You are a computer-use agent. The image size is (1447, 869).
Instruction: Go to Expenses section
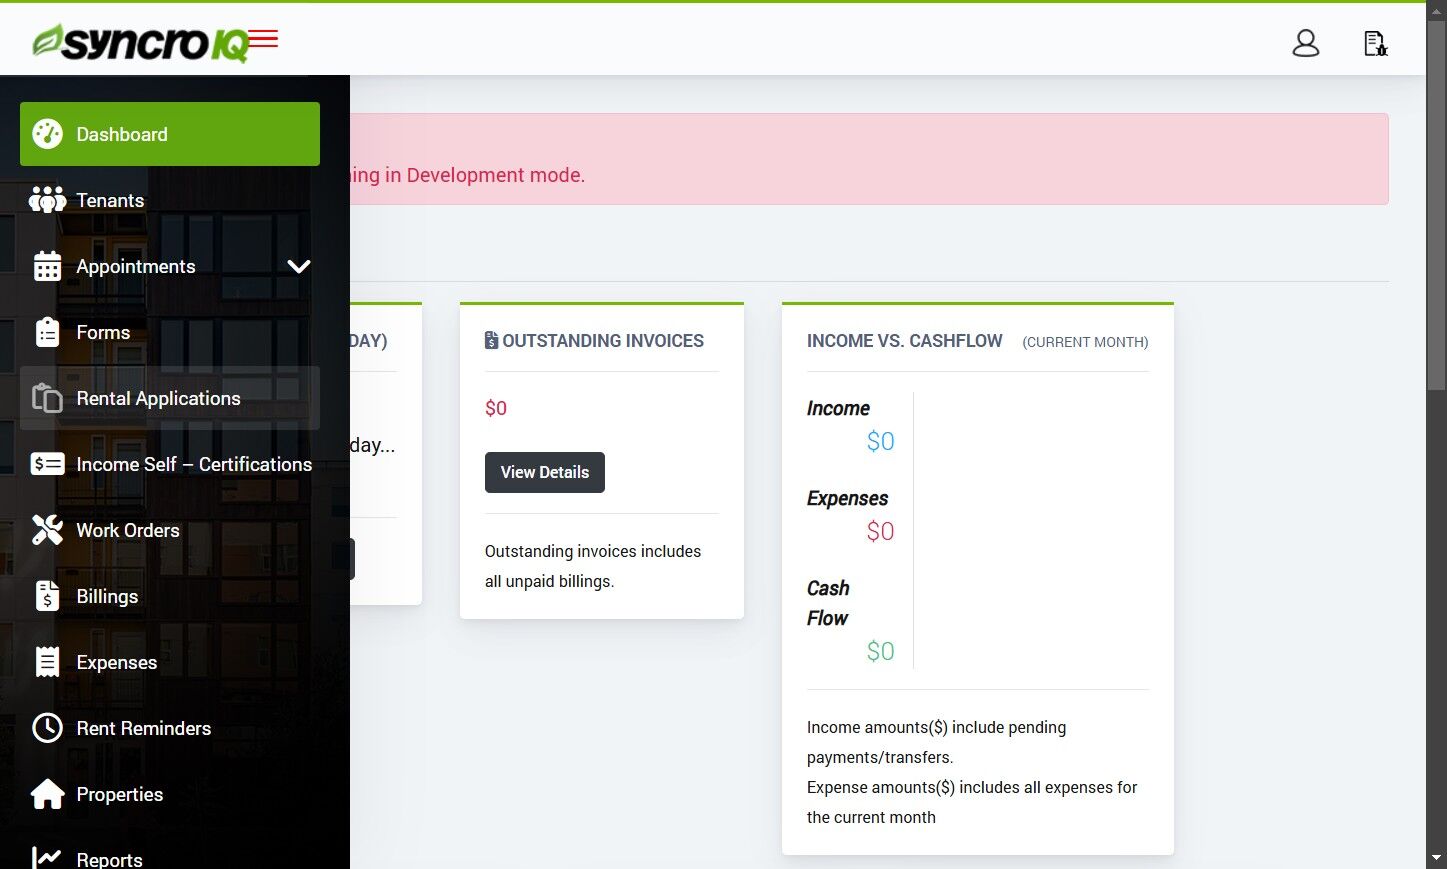pos(170,662)
